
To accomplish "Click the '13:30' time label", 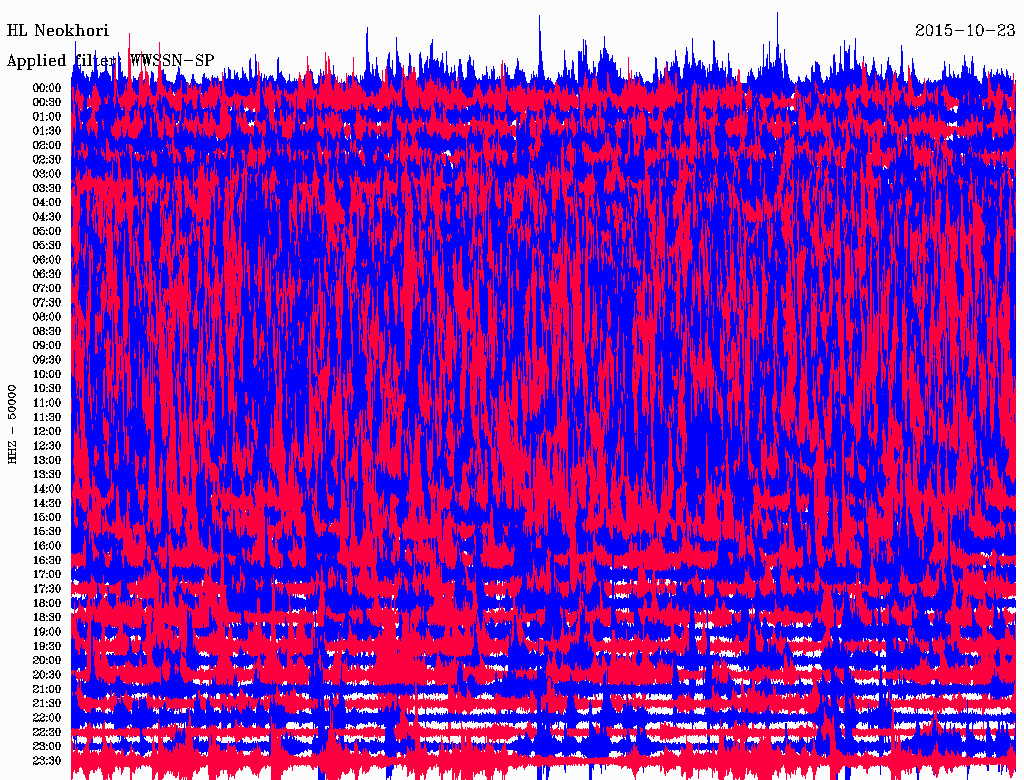I will 47,474.
